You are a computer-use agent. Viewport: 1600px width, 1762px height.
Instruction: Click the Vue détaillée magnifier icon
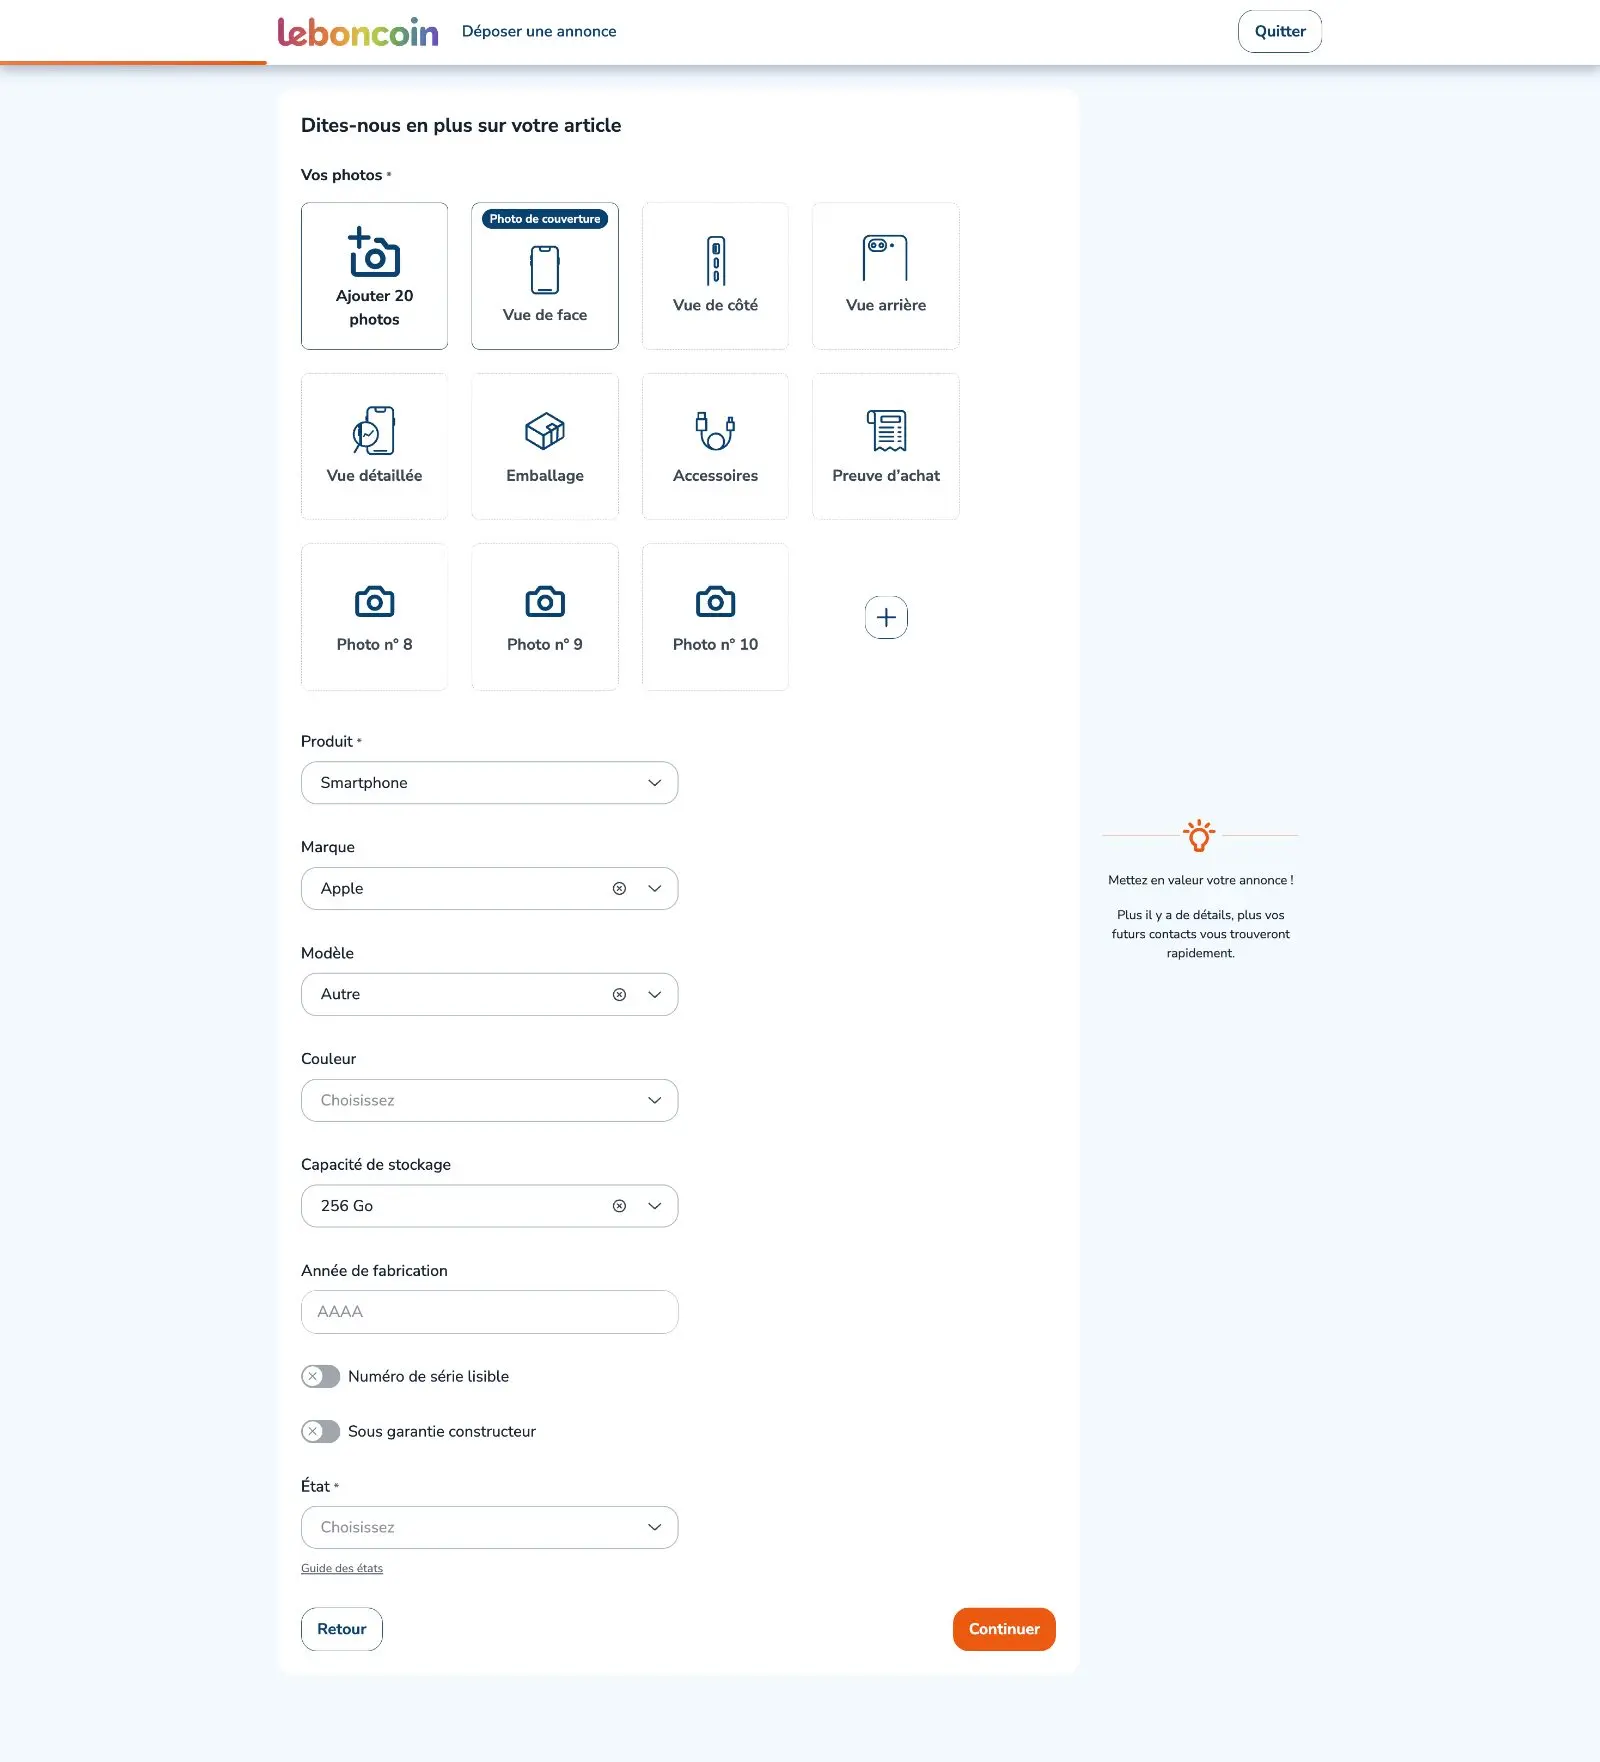point(374,430)
